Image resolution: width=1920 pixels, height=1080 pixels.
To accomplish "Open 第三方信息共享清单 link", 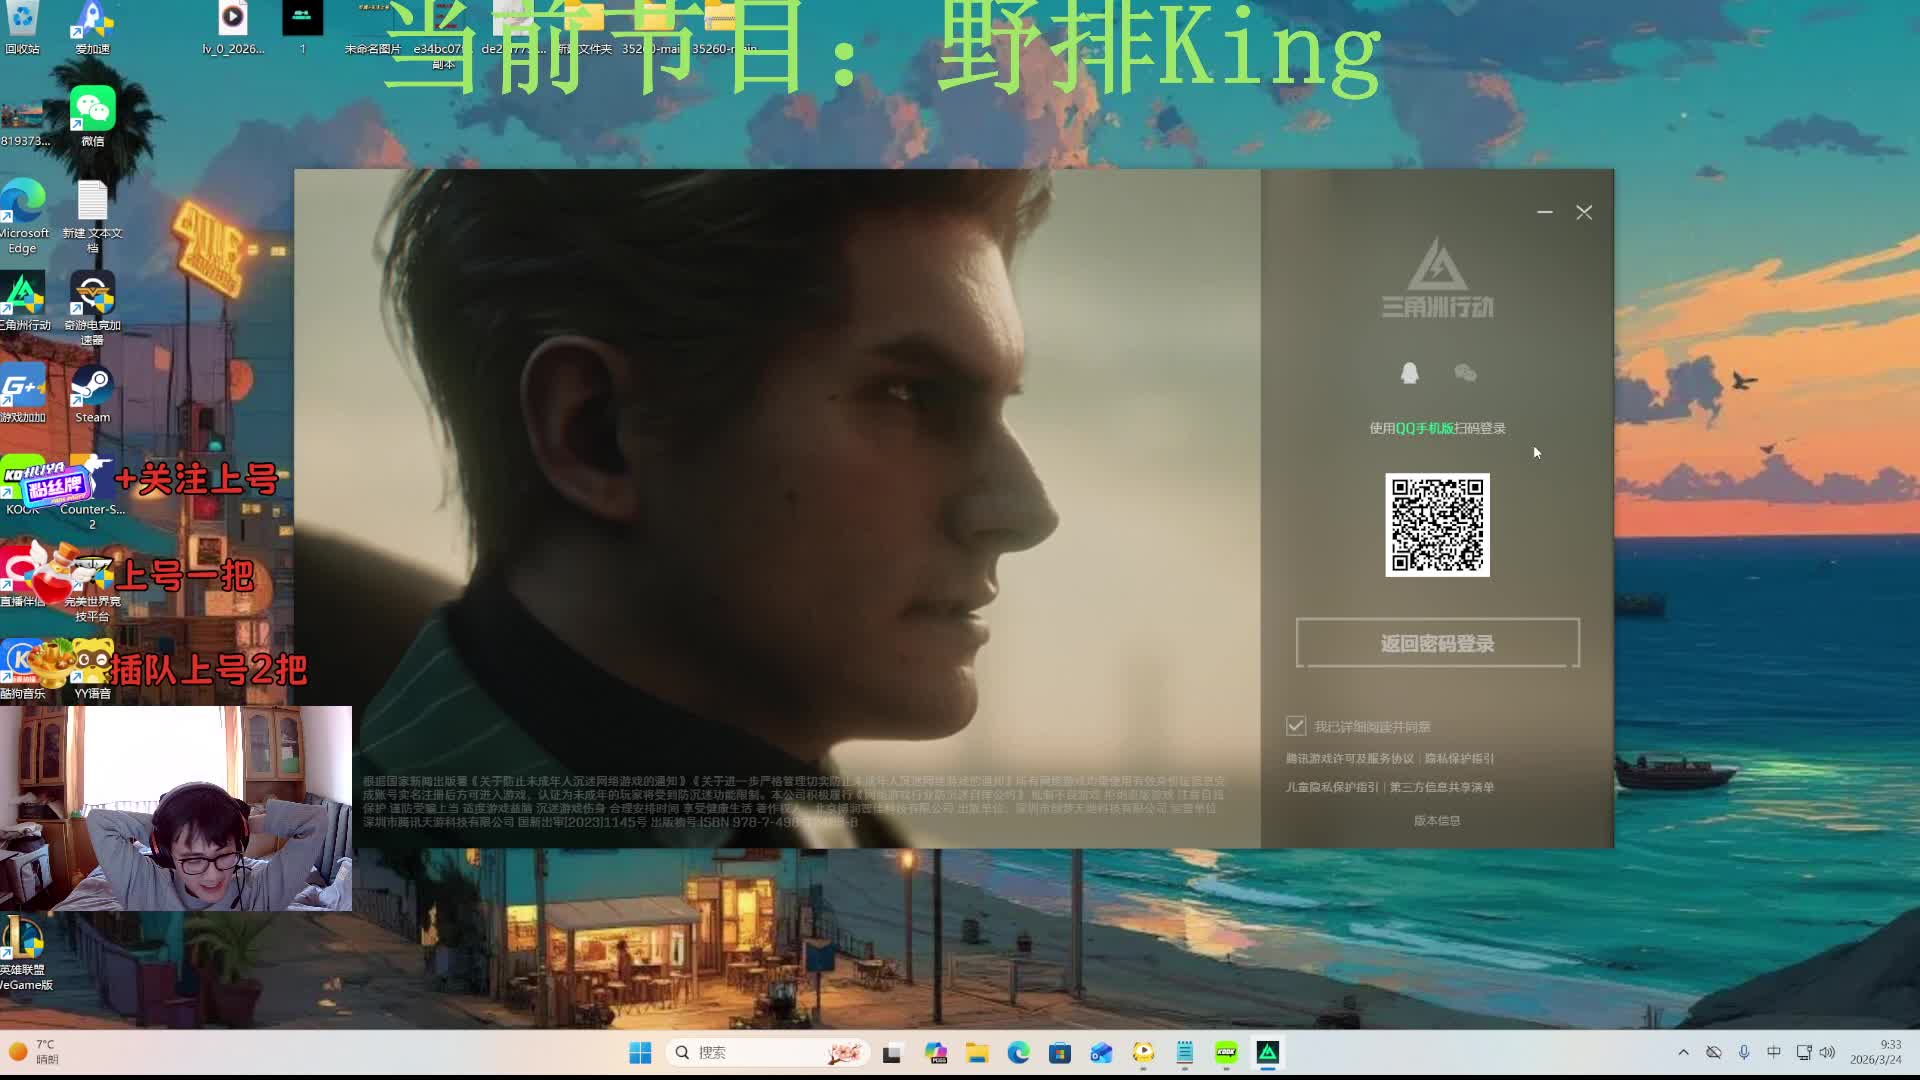I will coord(1442,787).
